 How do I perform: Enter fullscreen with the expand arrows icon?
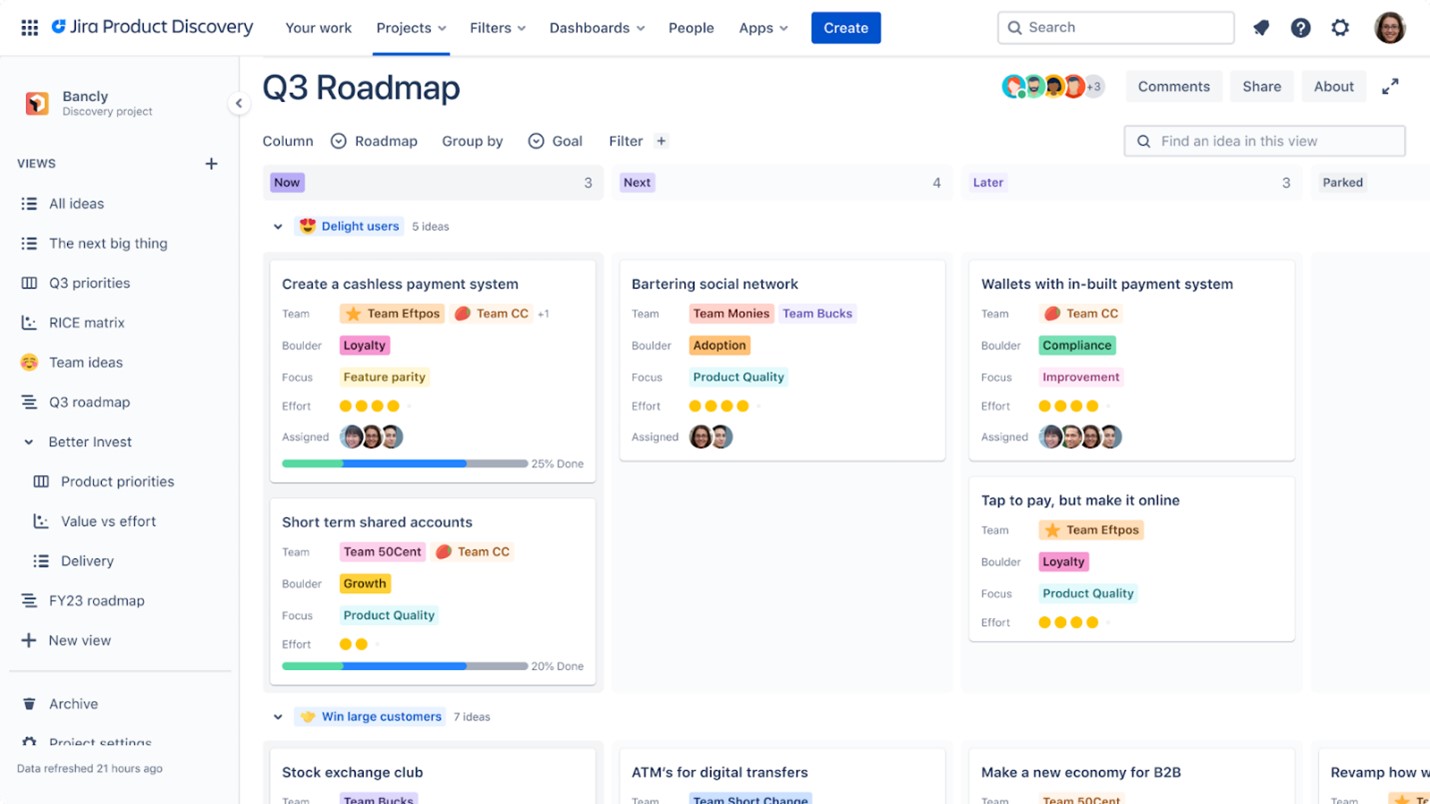point(1390,87)
